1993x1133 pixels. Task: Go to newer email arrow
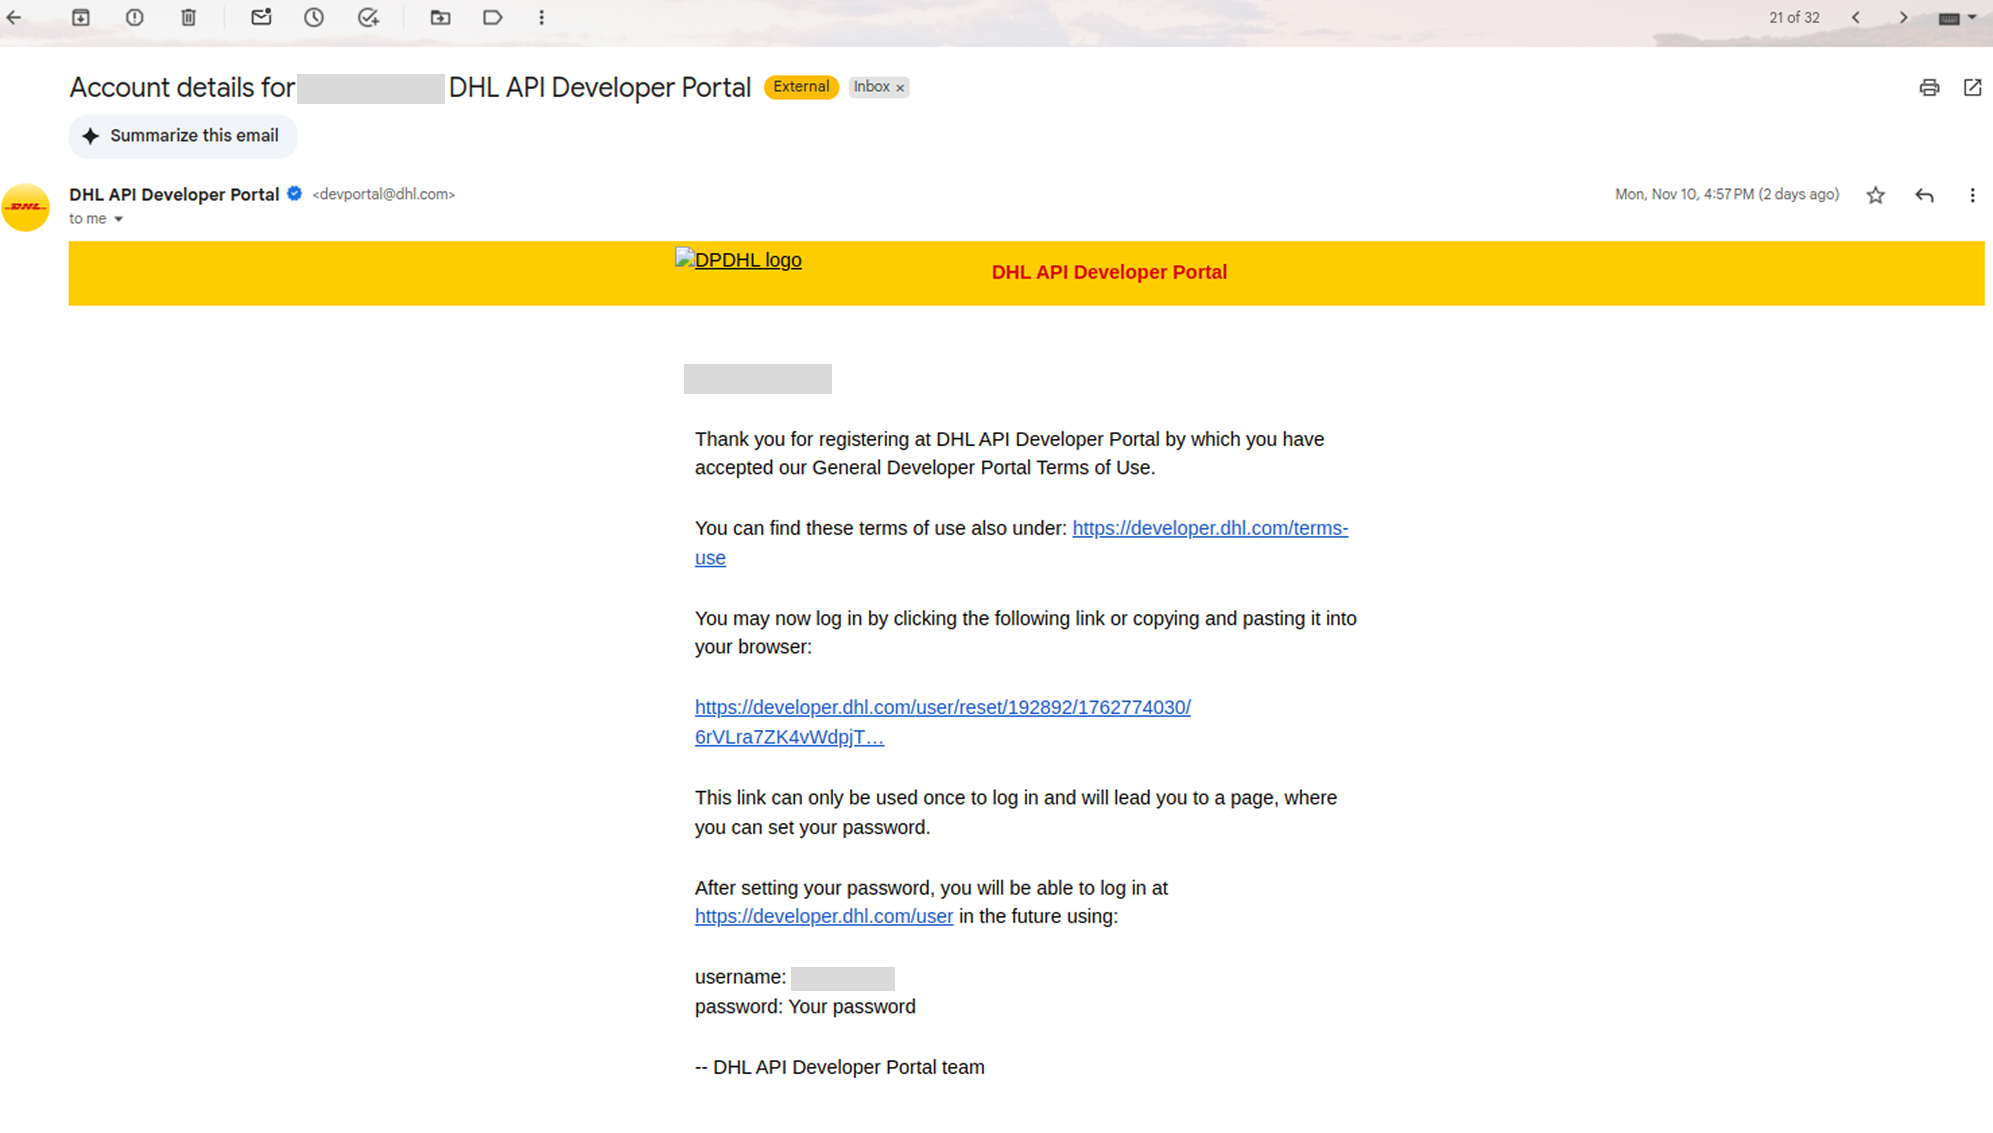(1856, 17)
